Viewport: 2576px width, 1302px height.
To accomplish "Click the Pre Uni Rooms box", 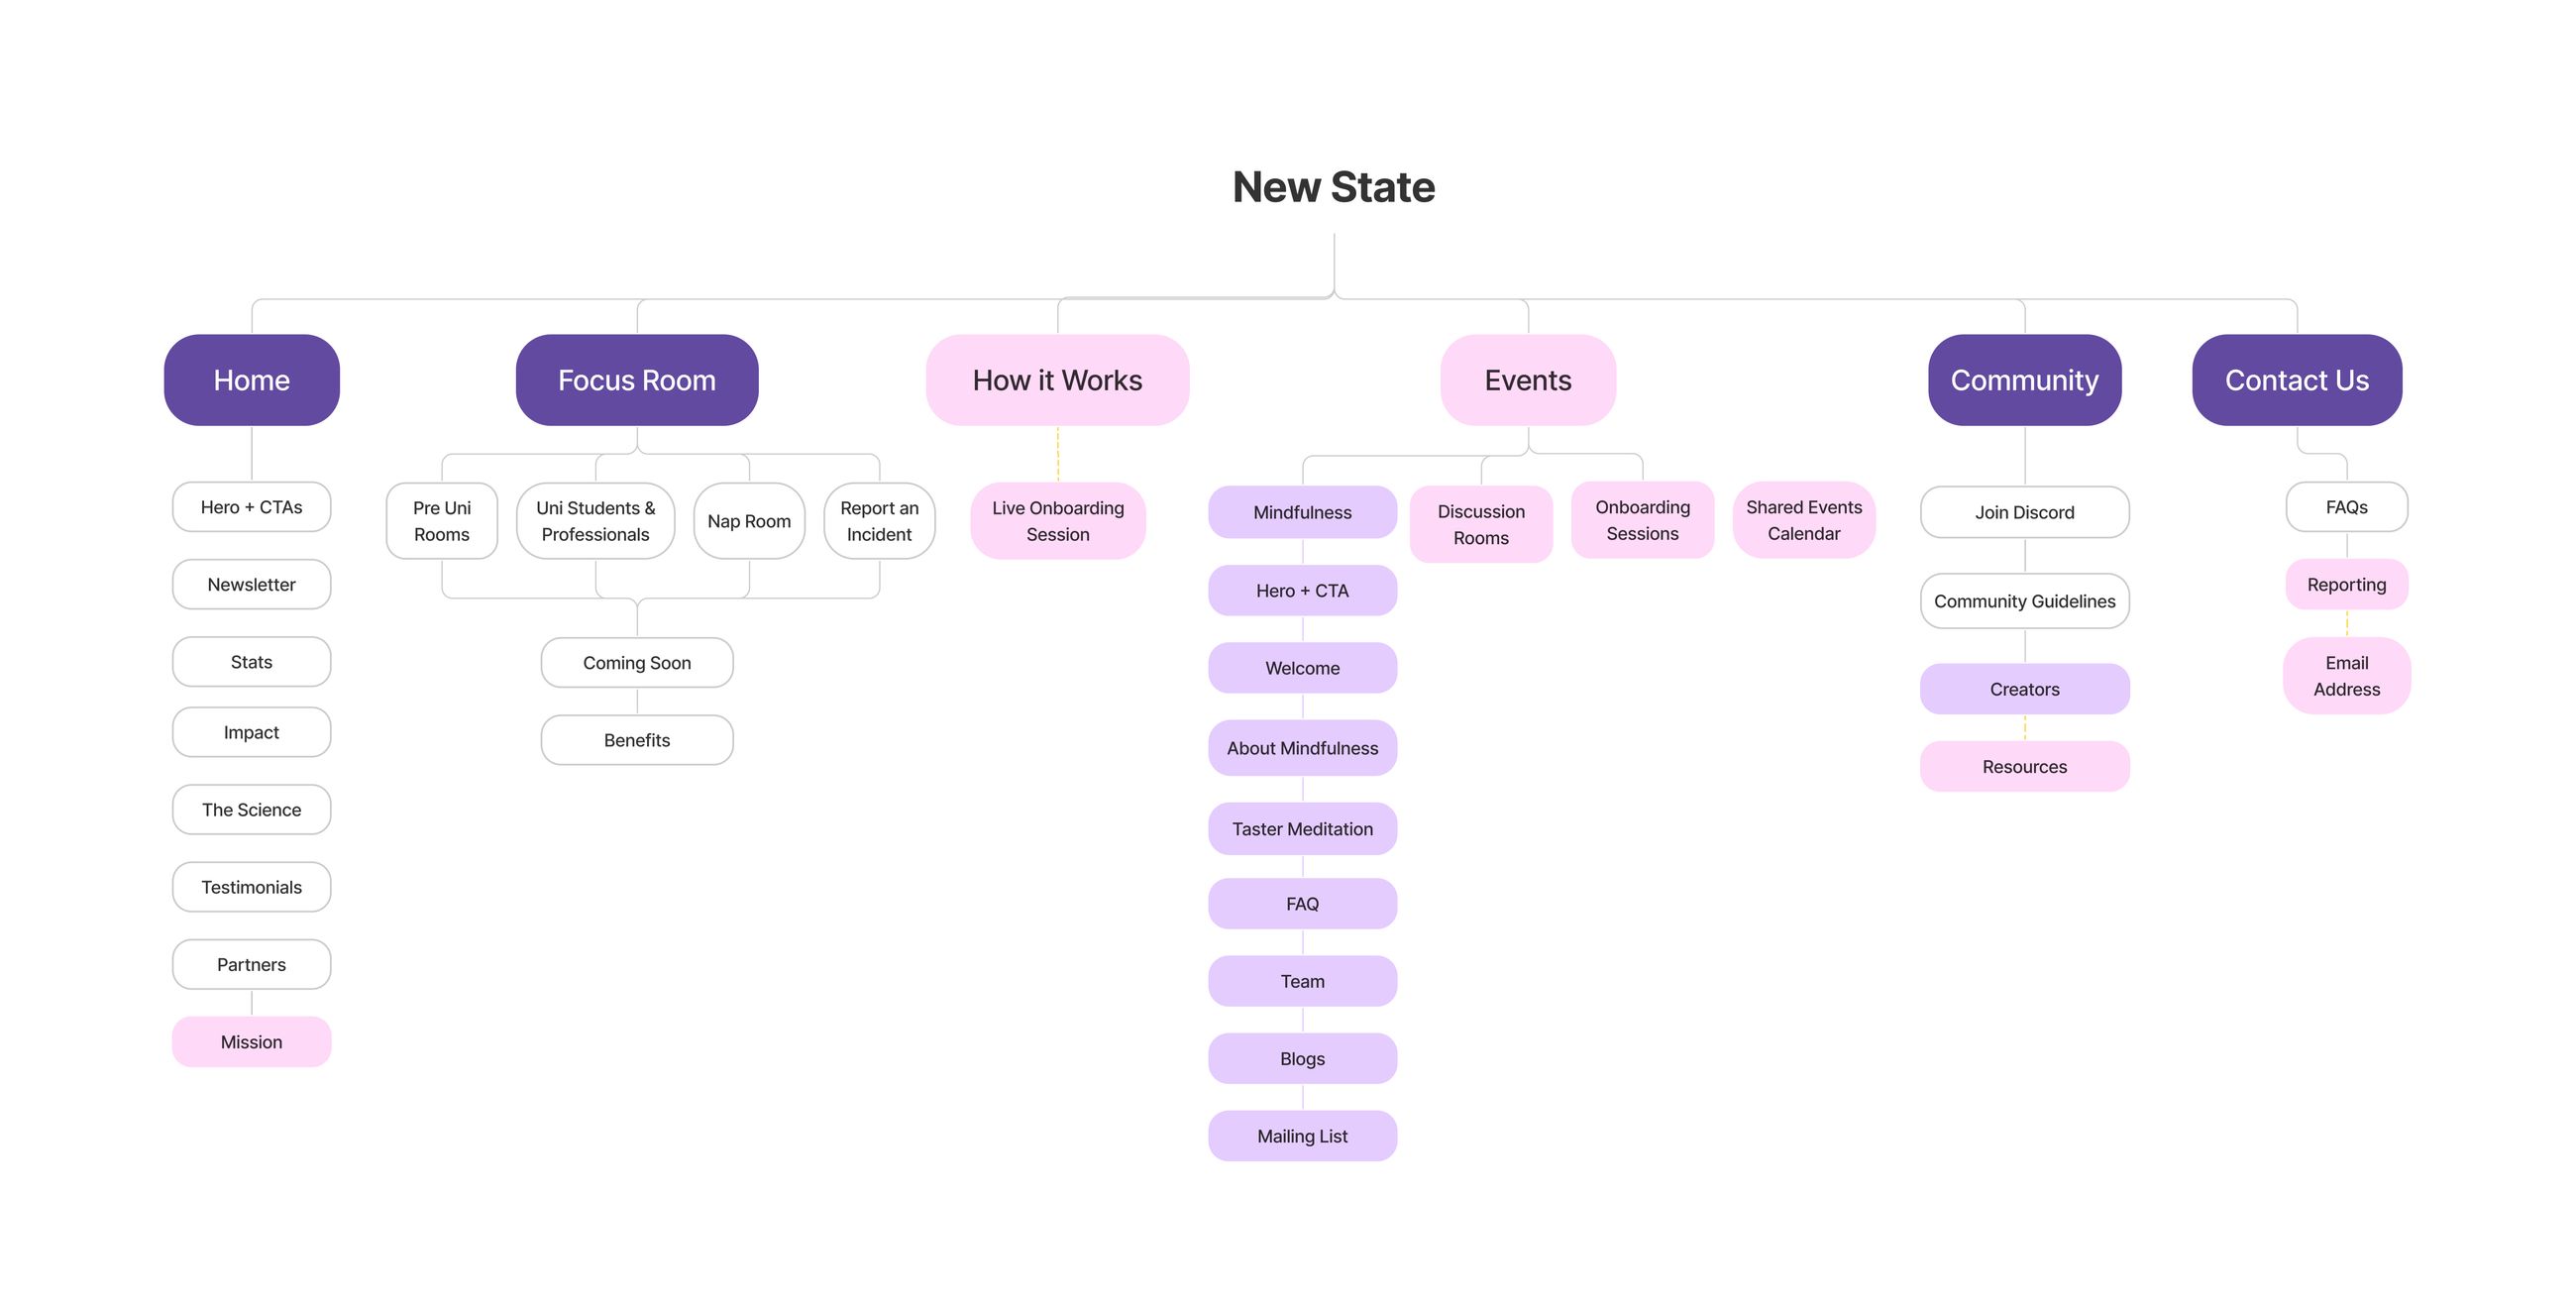I will [x=441, y=521].
